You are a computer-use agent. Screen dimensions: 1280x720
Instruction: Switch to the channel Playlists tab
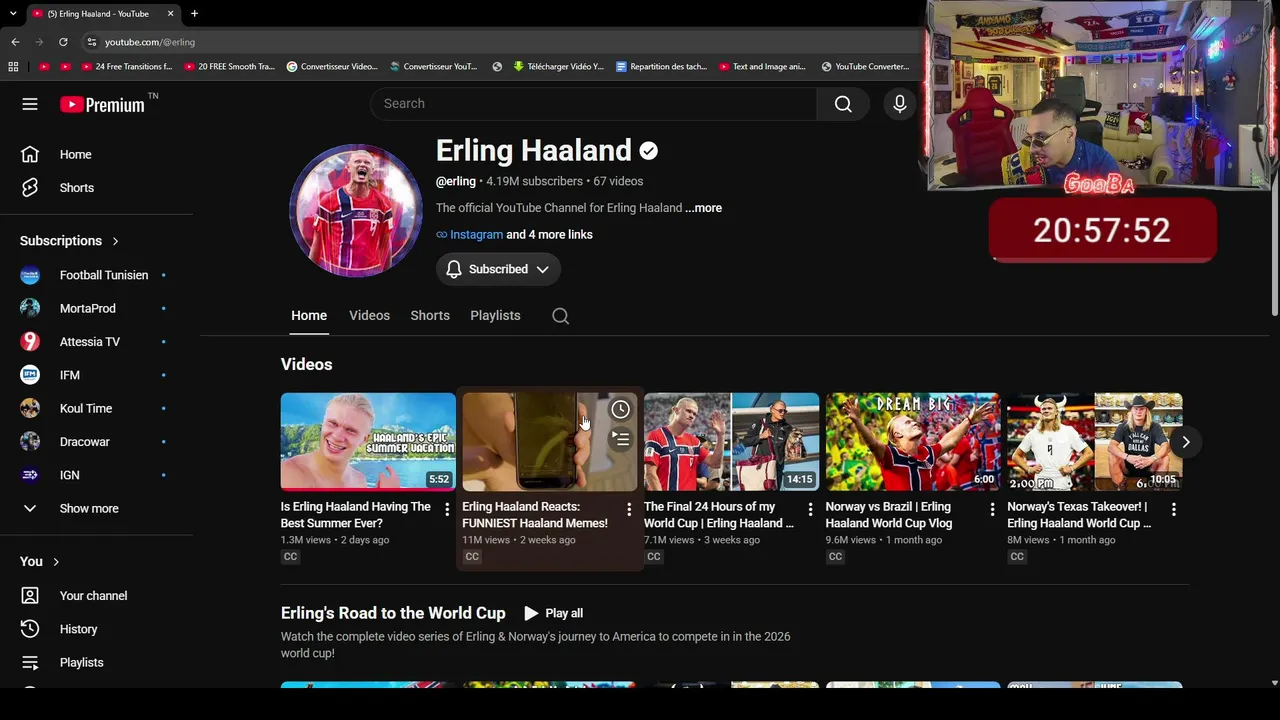495,316
